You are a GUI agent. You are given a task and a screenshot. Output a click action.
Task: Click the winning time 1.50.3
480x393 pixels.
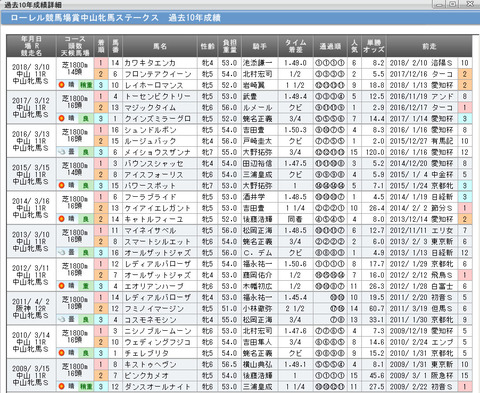(x=295, y=130)
